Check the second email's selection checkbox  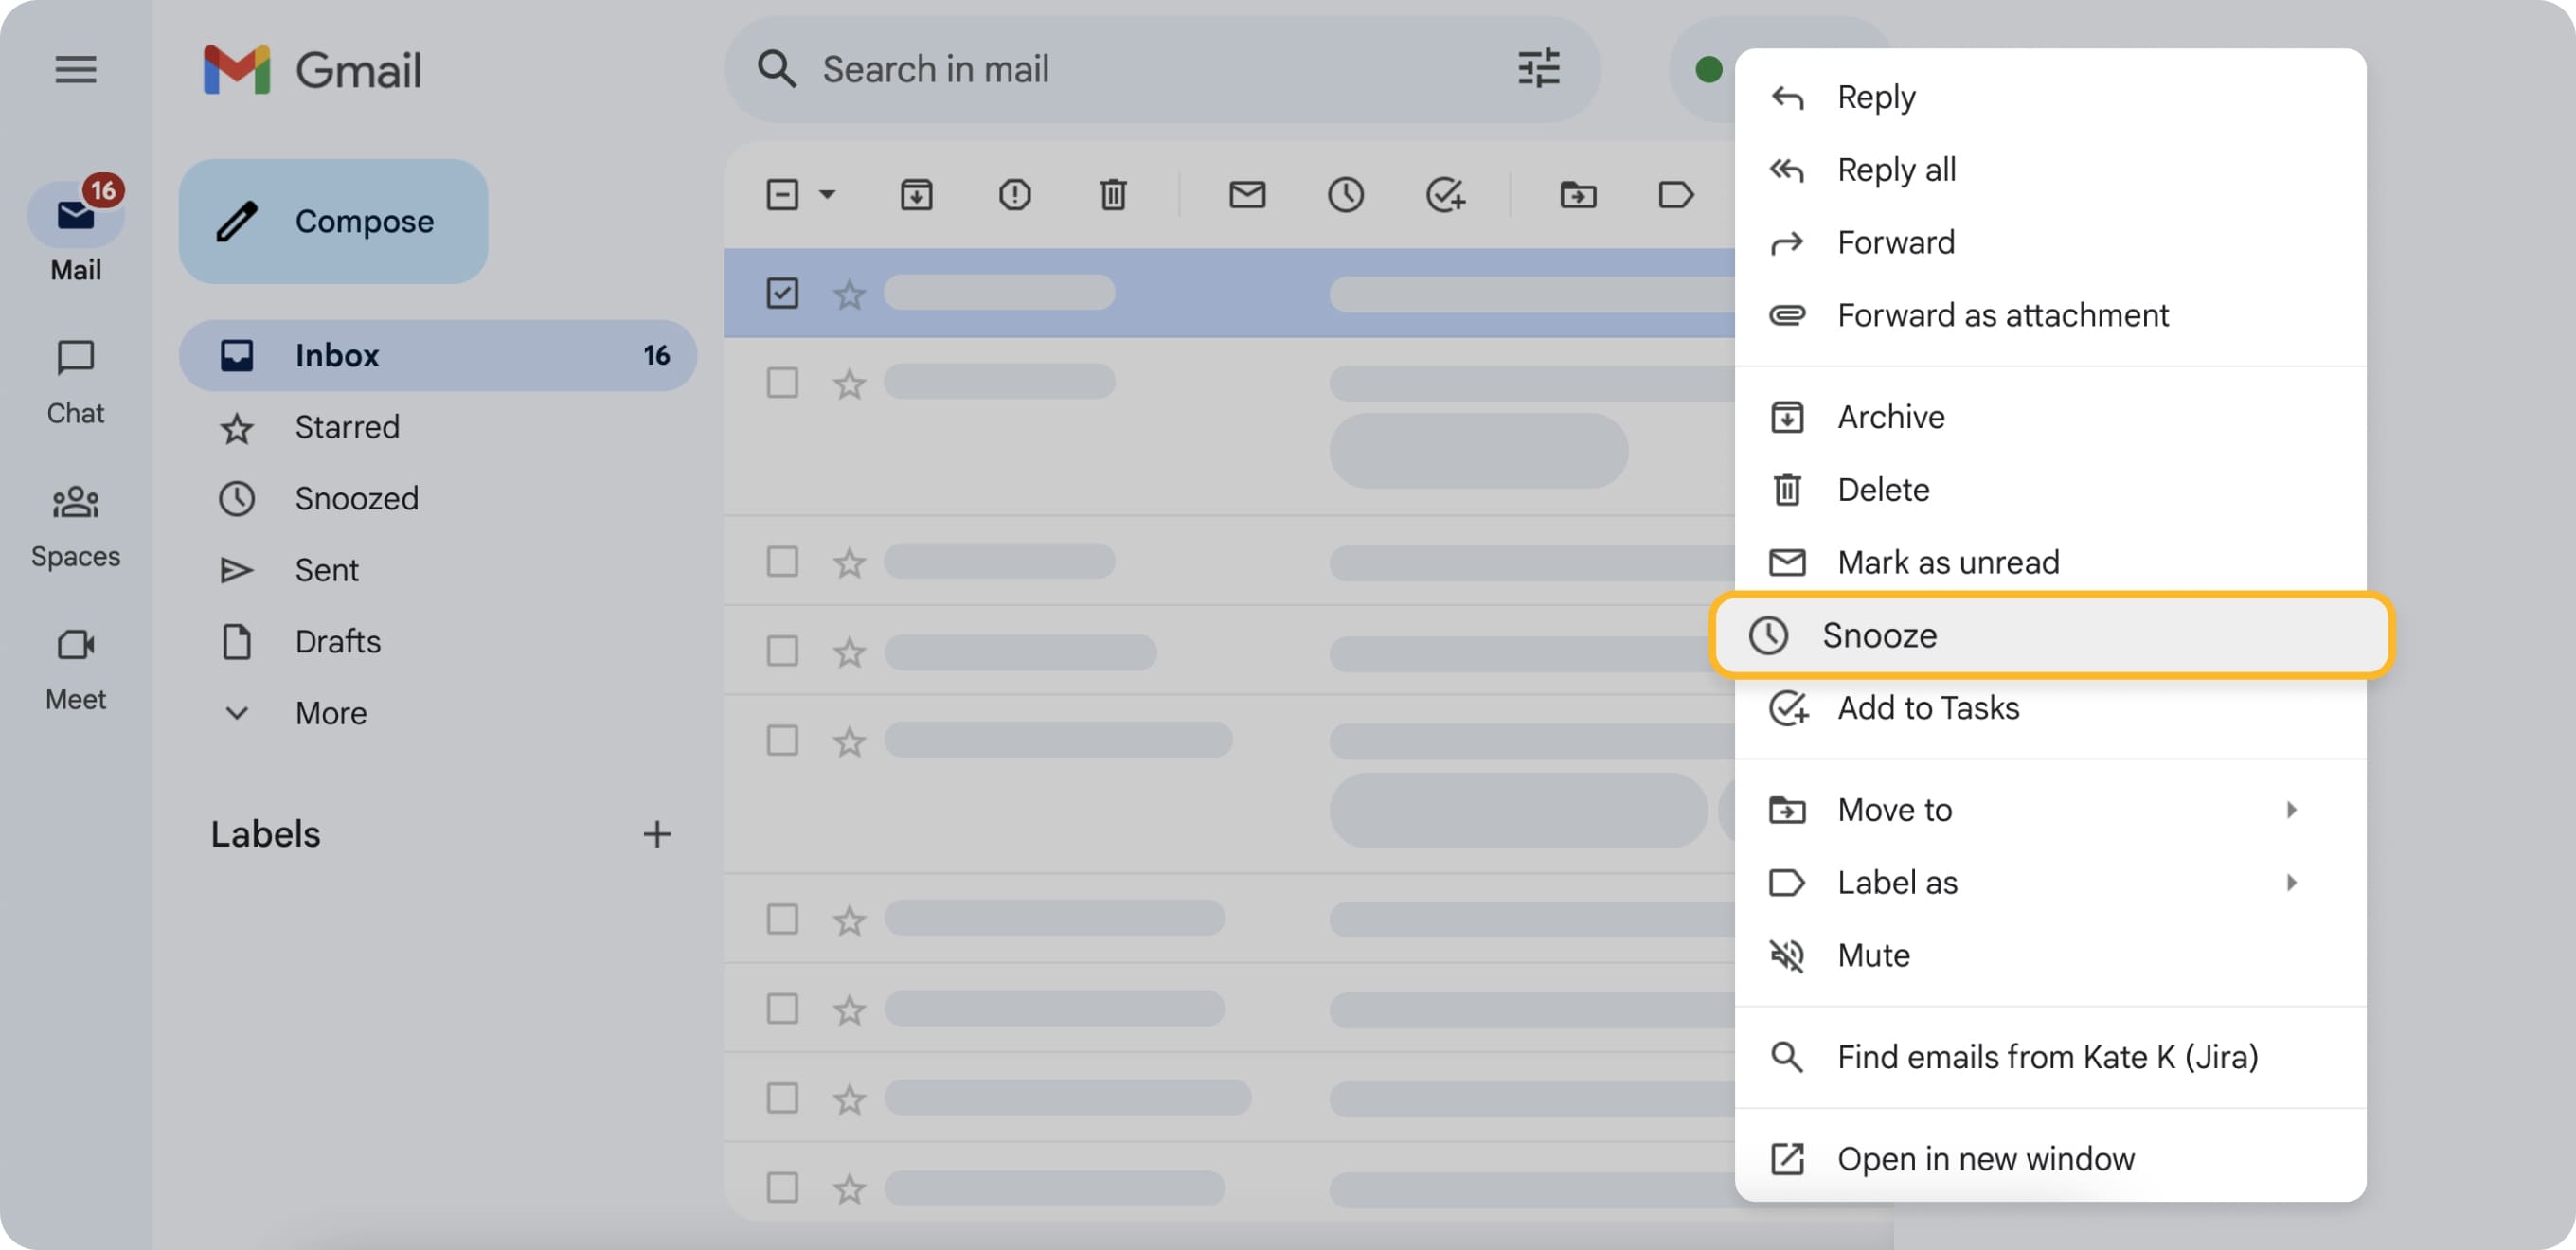coord(782,382)
